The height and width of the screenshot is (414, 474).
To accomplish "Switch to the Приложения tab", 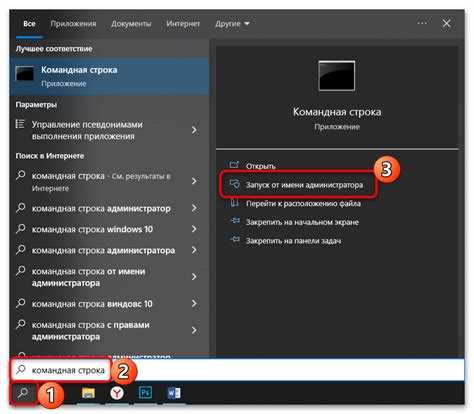I will [73, 24].
